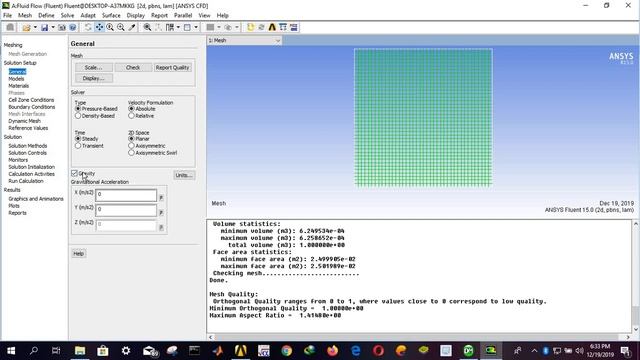Open File Explorer from the taskbar
Image resolution: width=640 pixels, height=360 pixels.
click(x=80, y=350)
